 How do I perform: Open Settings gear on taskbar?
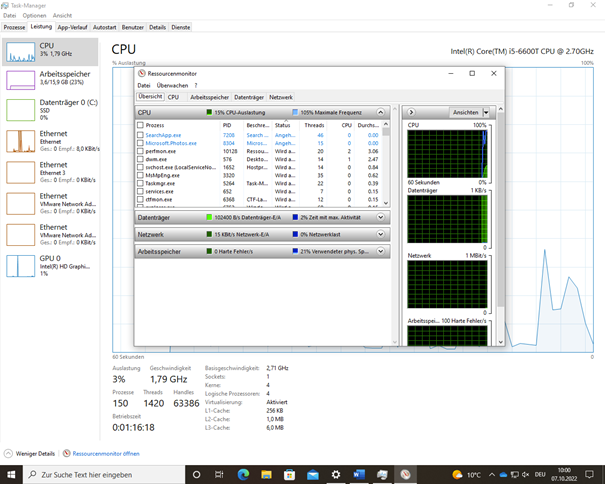[336, 474]
